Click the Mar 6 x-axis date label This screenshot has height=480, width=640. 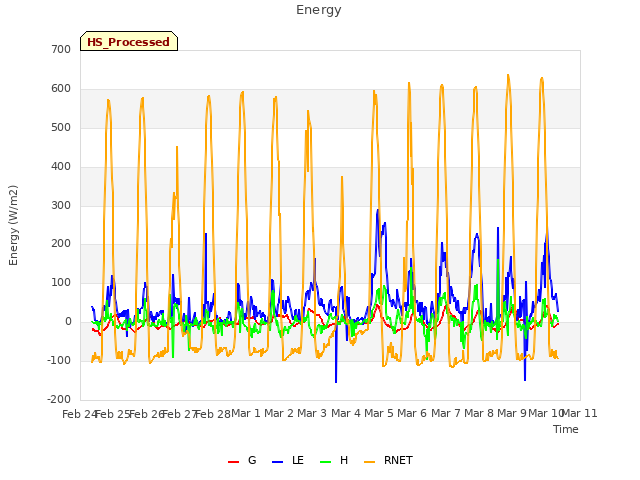click(412, 413)
